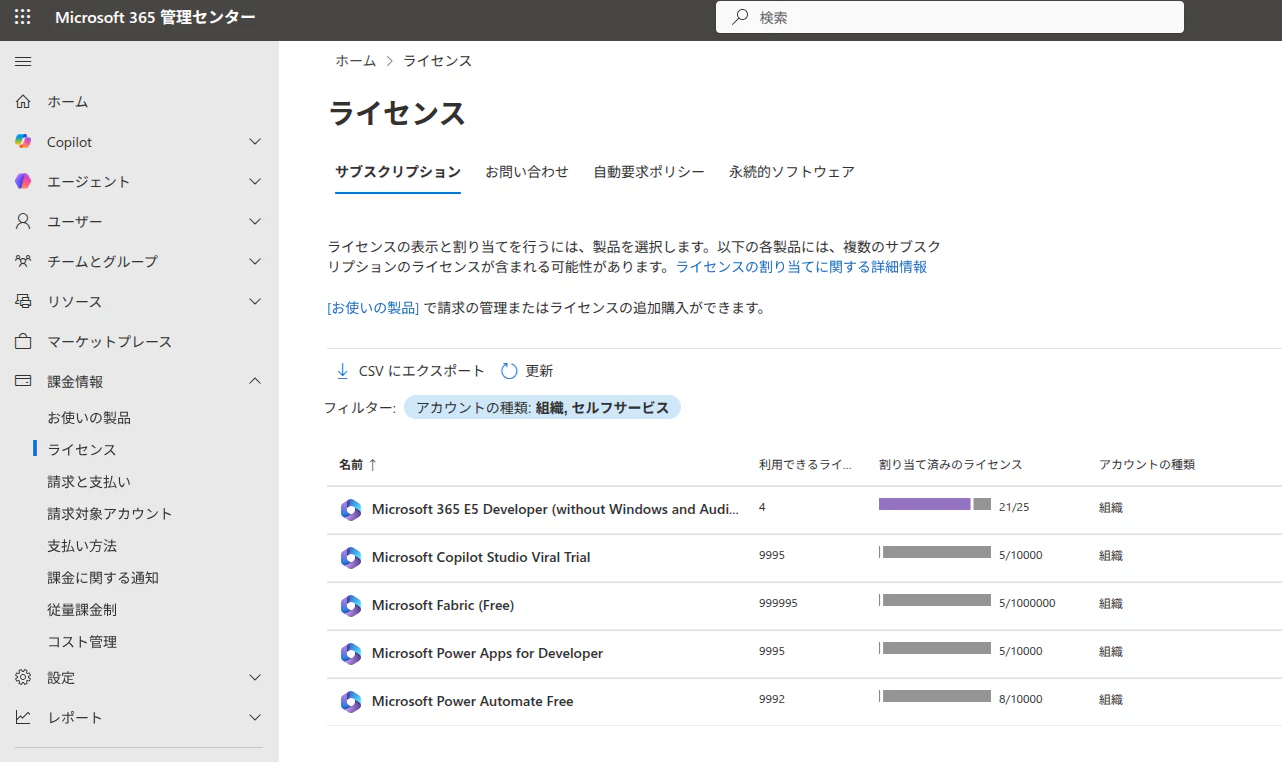Click the ホーム breadcrumb link

point(356,61)
